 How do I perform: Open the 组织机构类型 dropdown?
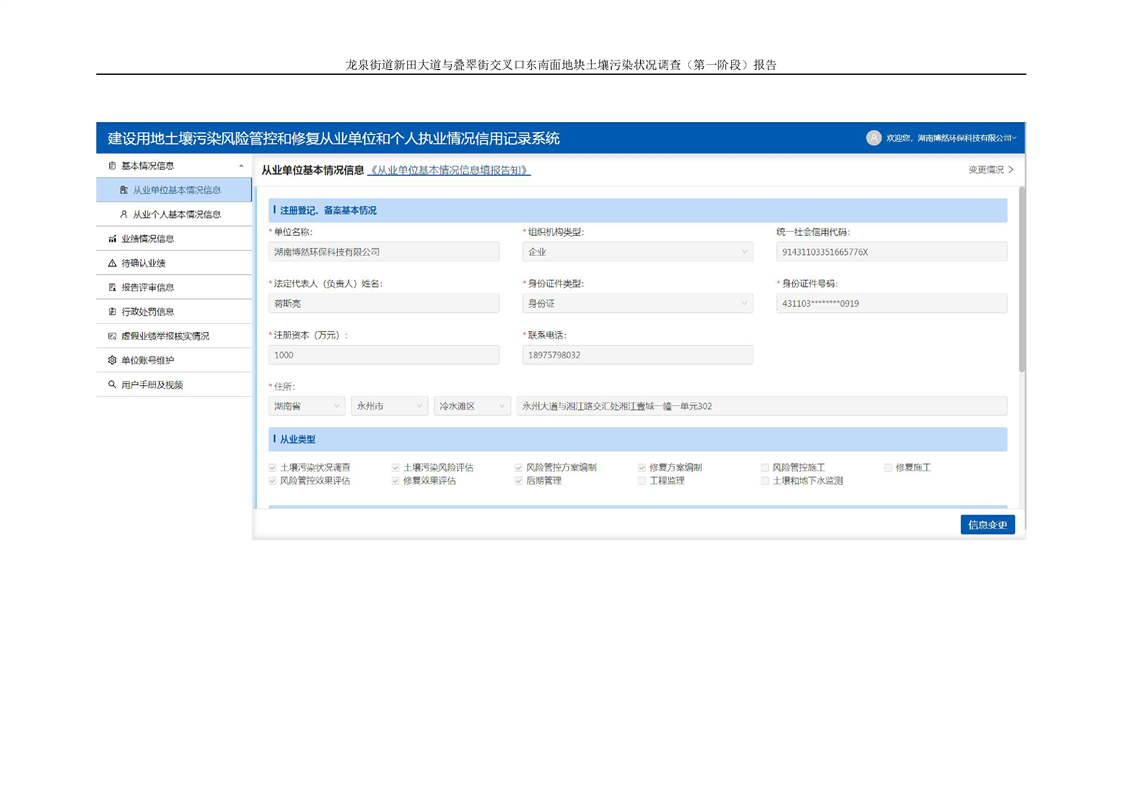pyautogui.click(x=637, y=252)
